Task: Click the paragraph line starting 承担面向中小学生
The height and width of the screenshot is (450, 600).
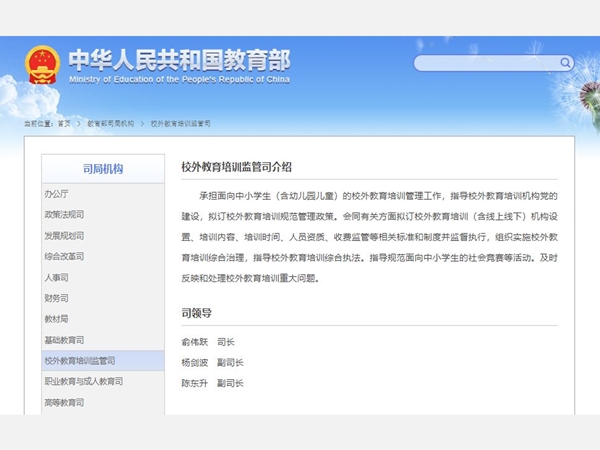Action: [x=378, y=196]
